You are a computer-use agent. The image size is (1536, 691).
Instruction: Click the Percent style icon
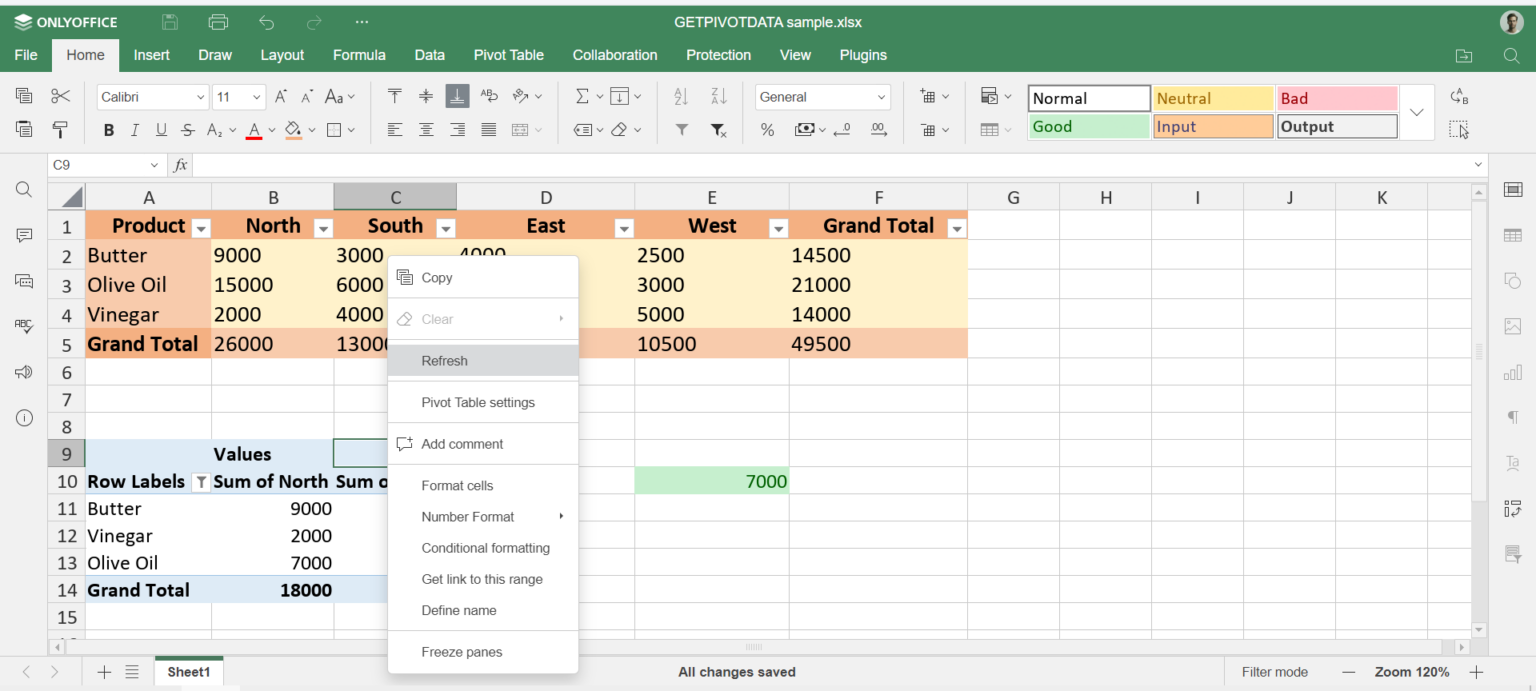[x=767, y=130]
